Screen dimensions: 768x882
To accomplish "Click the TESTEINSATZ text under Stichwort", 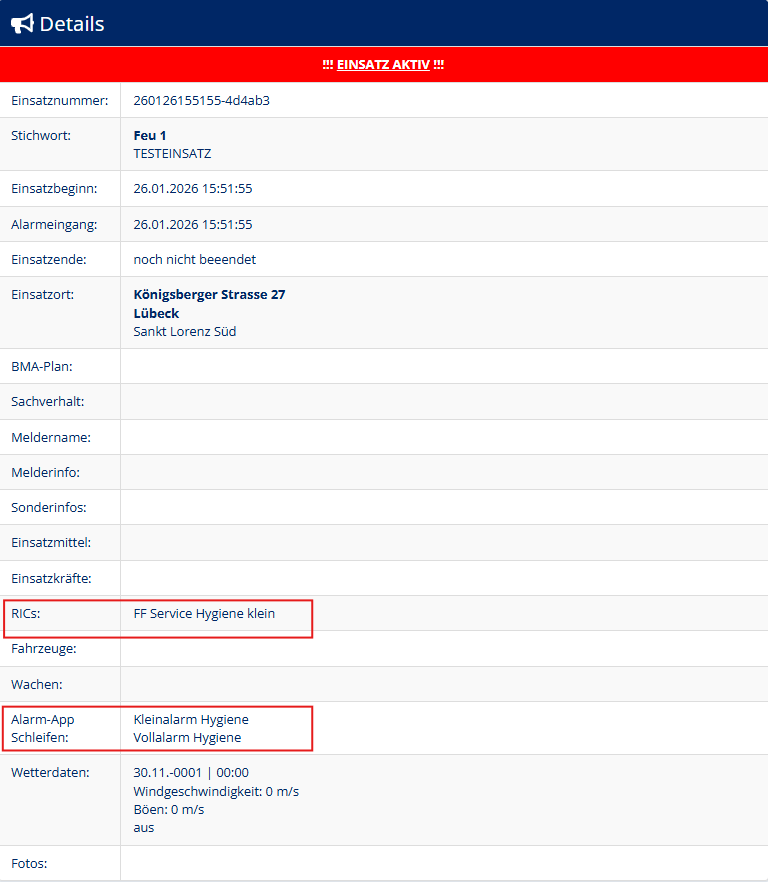I will [172, 154].
